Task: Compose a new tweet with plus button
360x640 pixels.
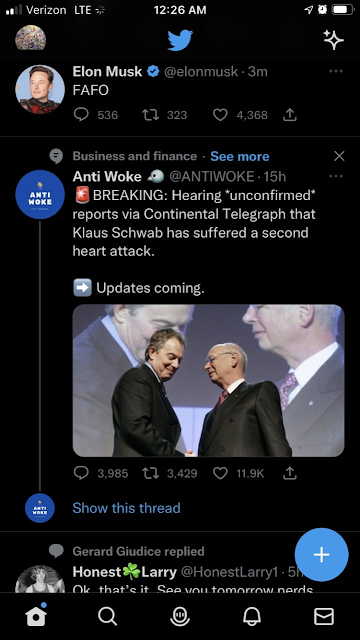Action: 322,554
